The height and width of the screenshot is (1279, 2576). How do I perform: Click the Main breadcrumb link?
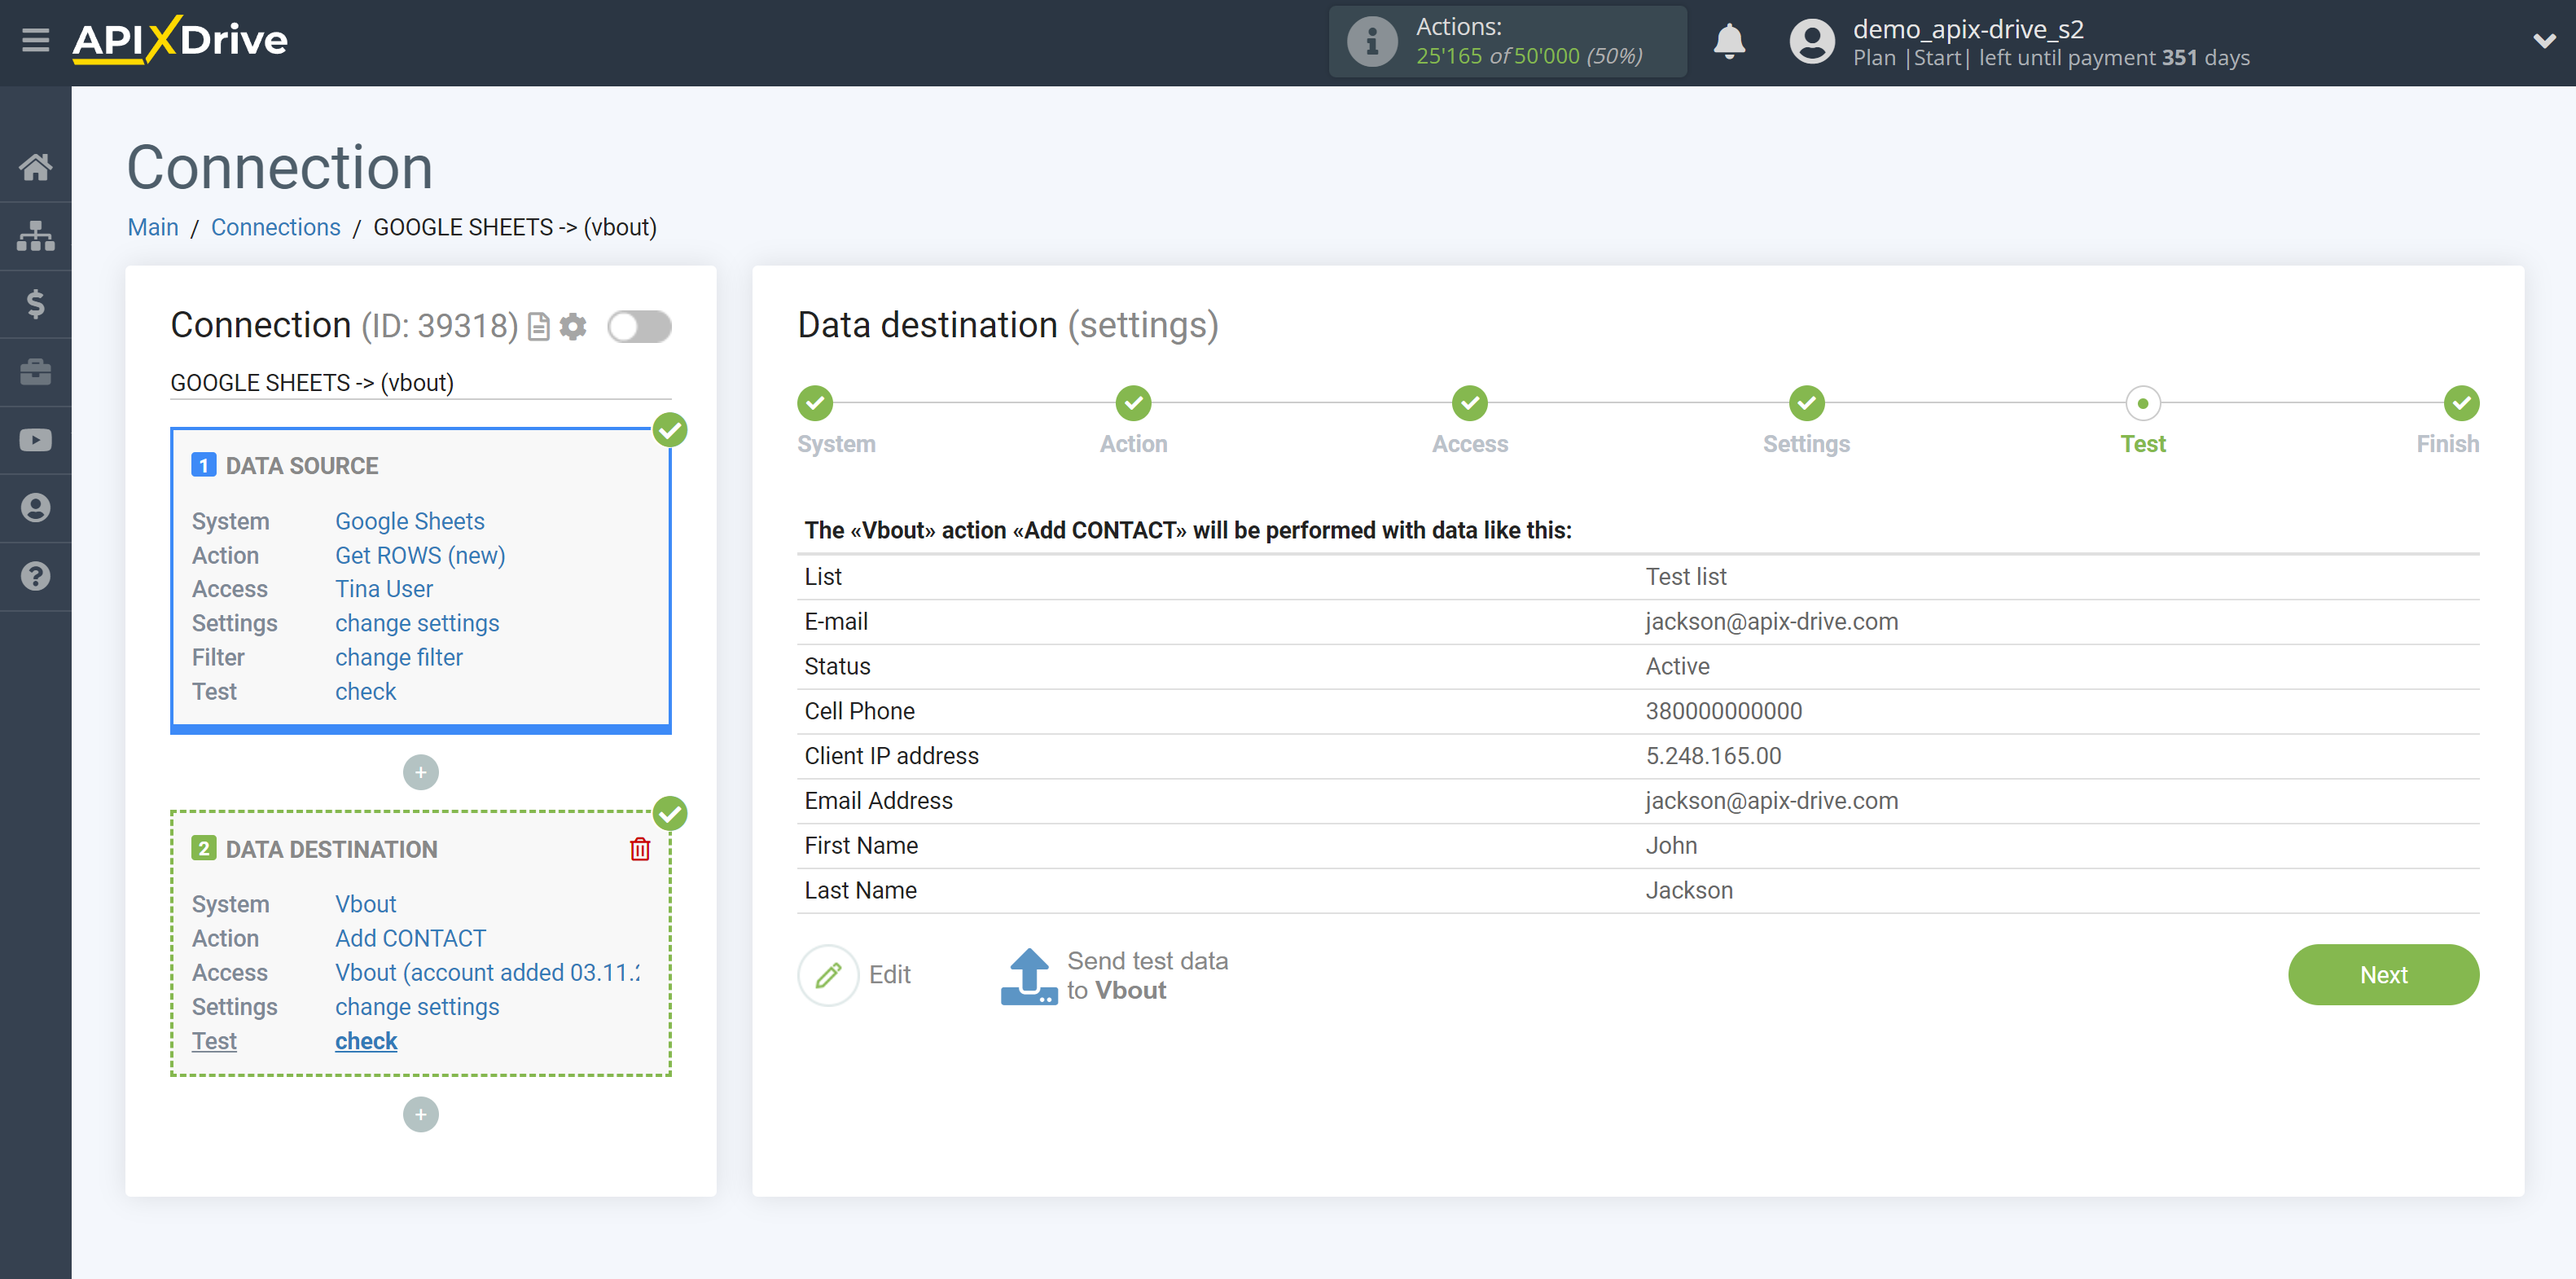click(153, 227)
